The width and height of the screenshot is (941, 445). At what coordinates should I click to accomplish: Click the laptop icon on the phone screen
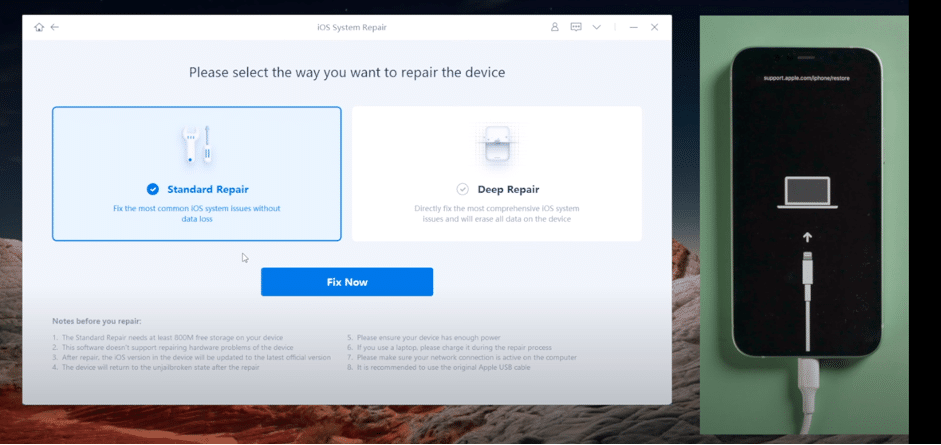coord(807,193)
